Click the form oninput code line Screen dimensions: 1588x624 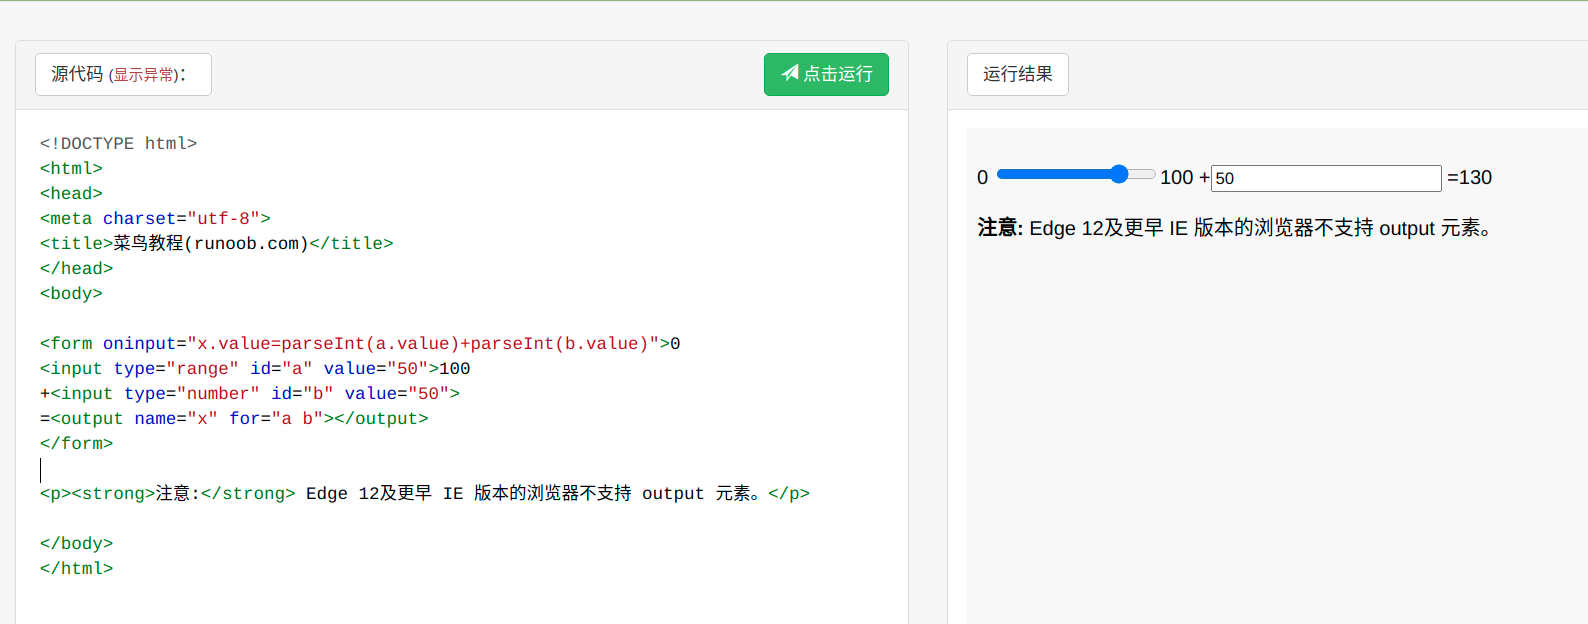[360, 344]
